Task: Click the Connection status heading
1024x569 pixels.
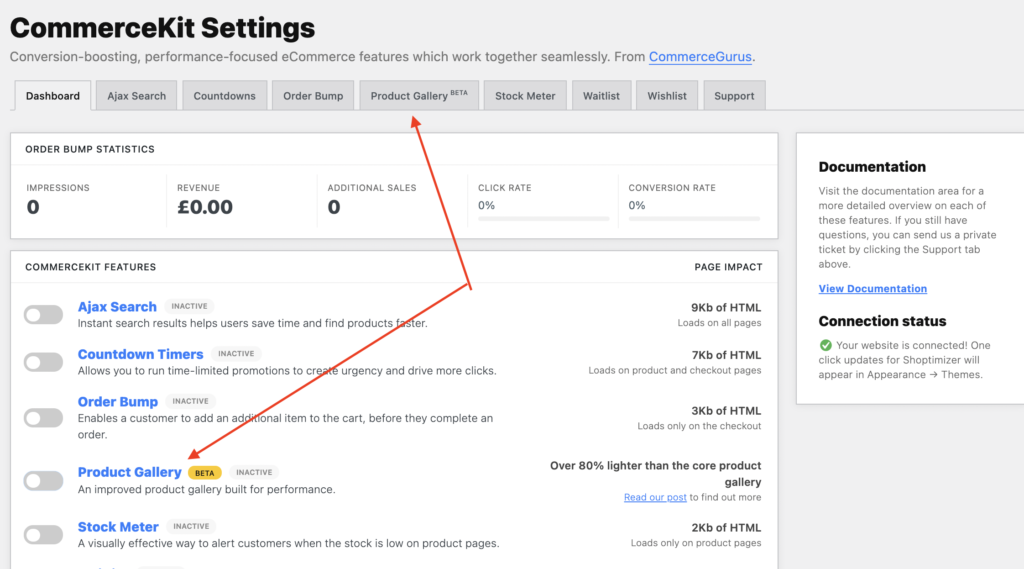Action: 882,321
